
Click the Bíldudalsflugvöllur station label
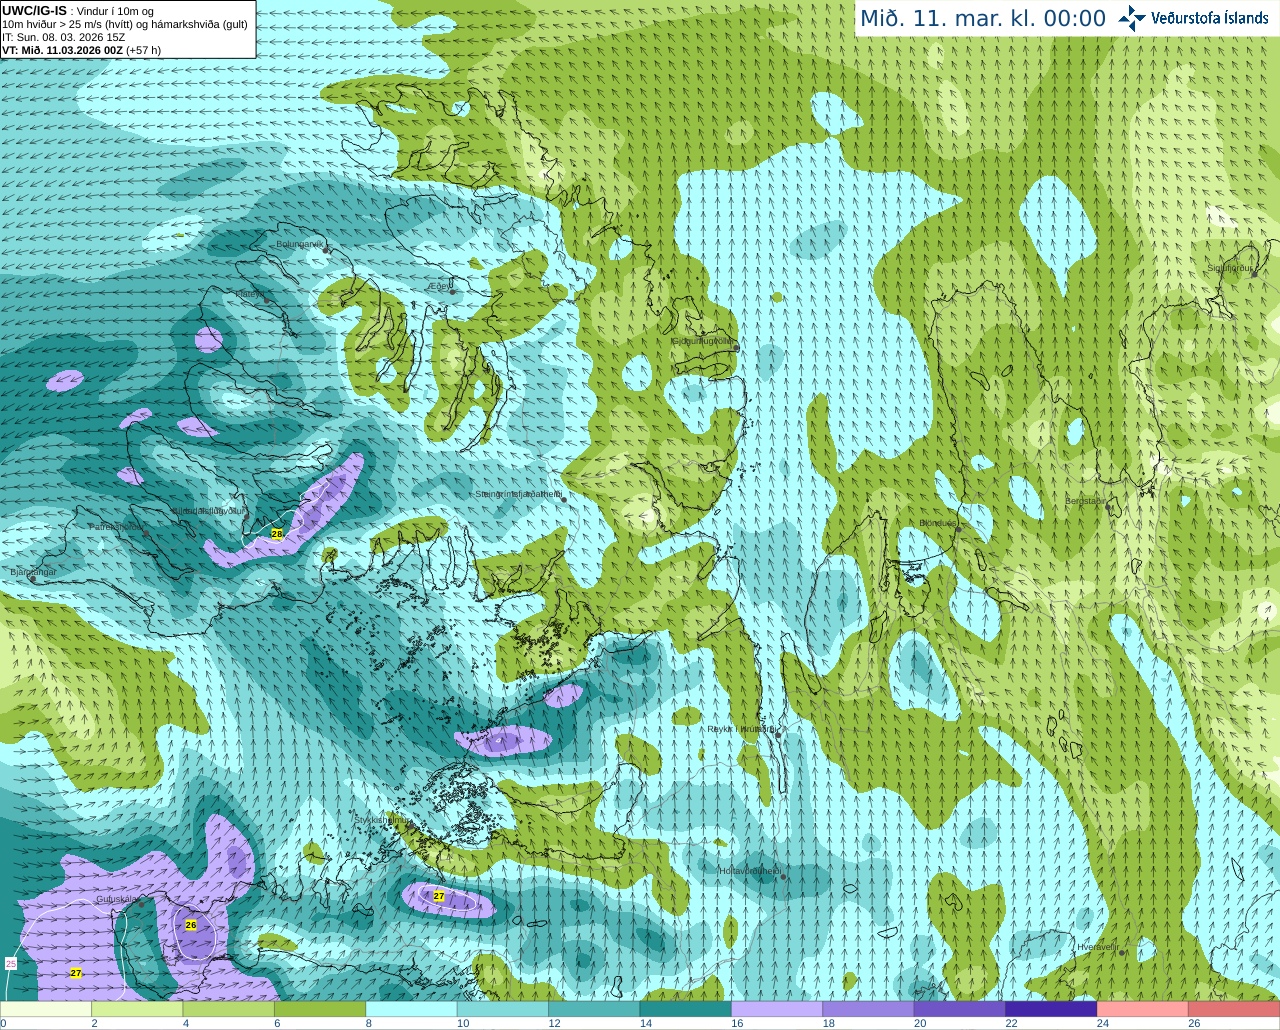(x=209, y=510)
